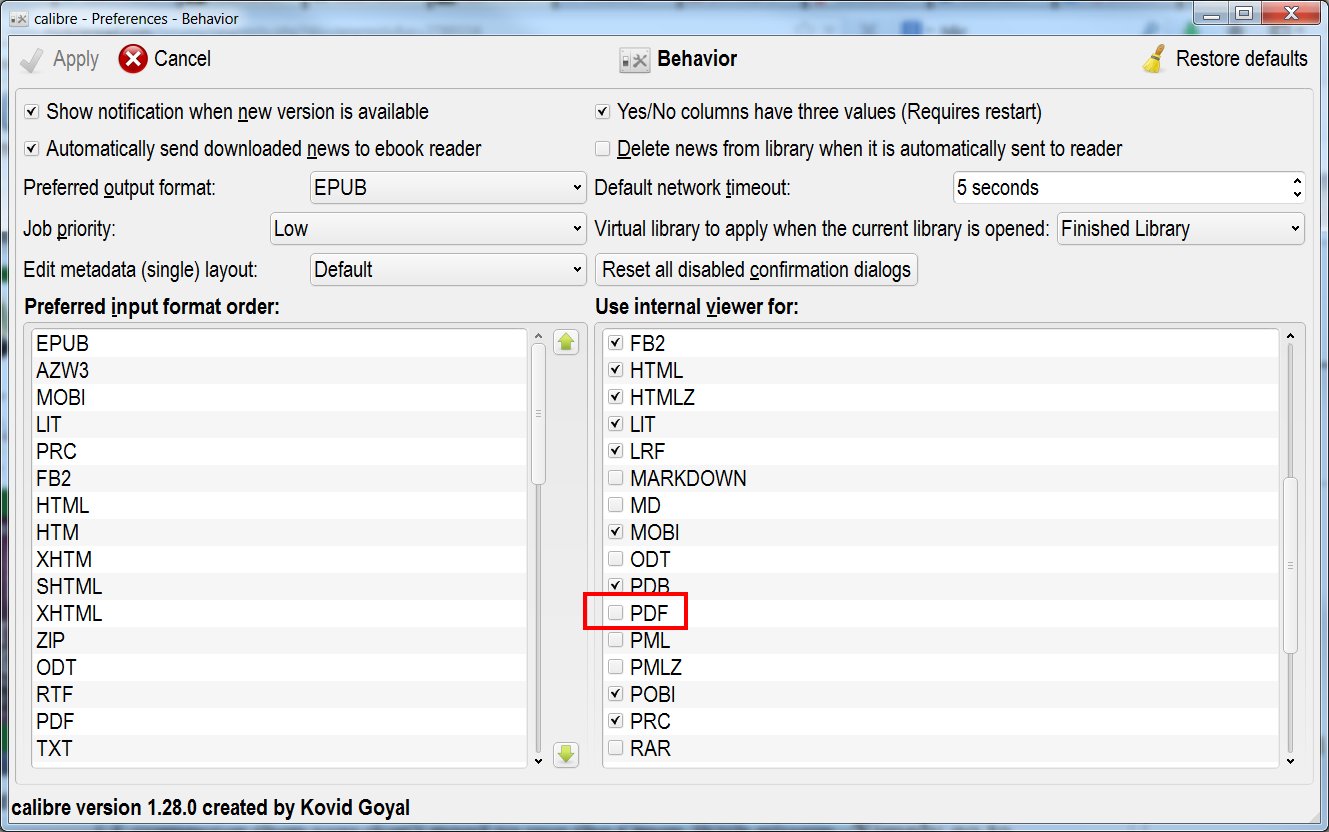Open Virtual library dropdown

click(1180, 228)
